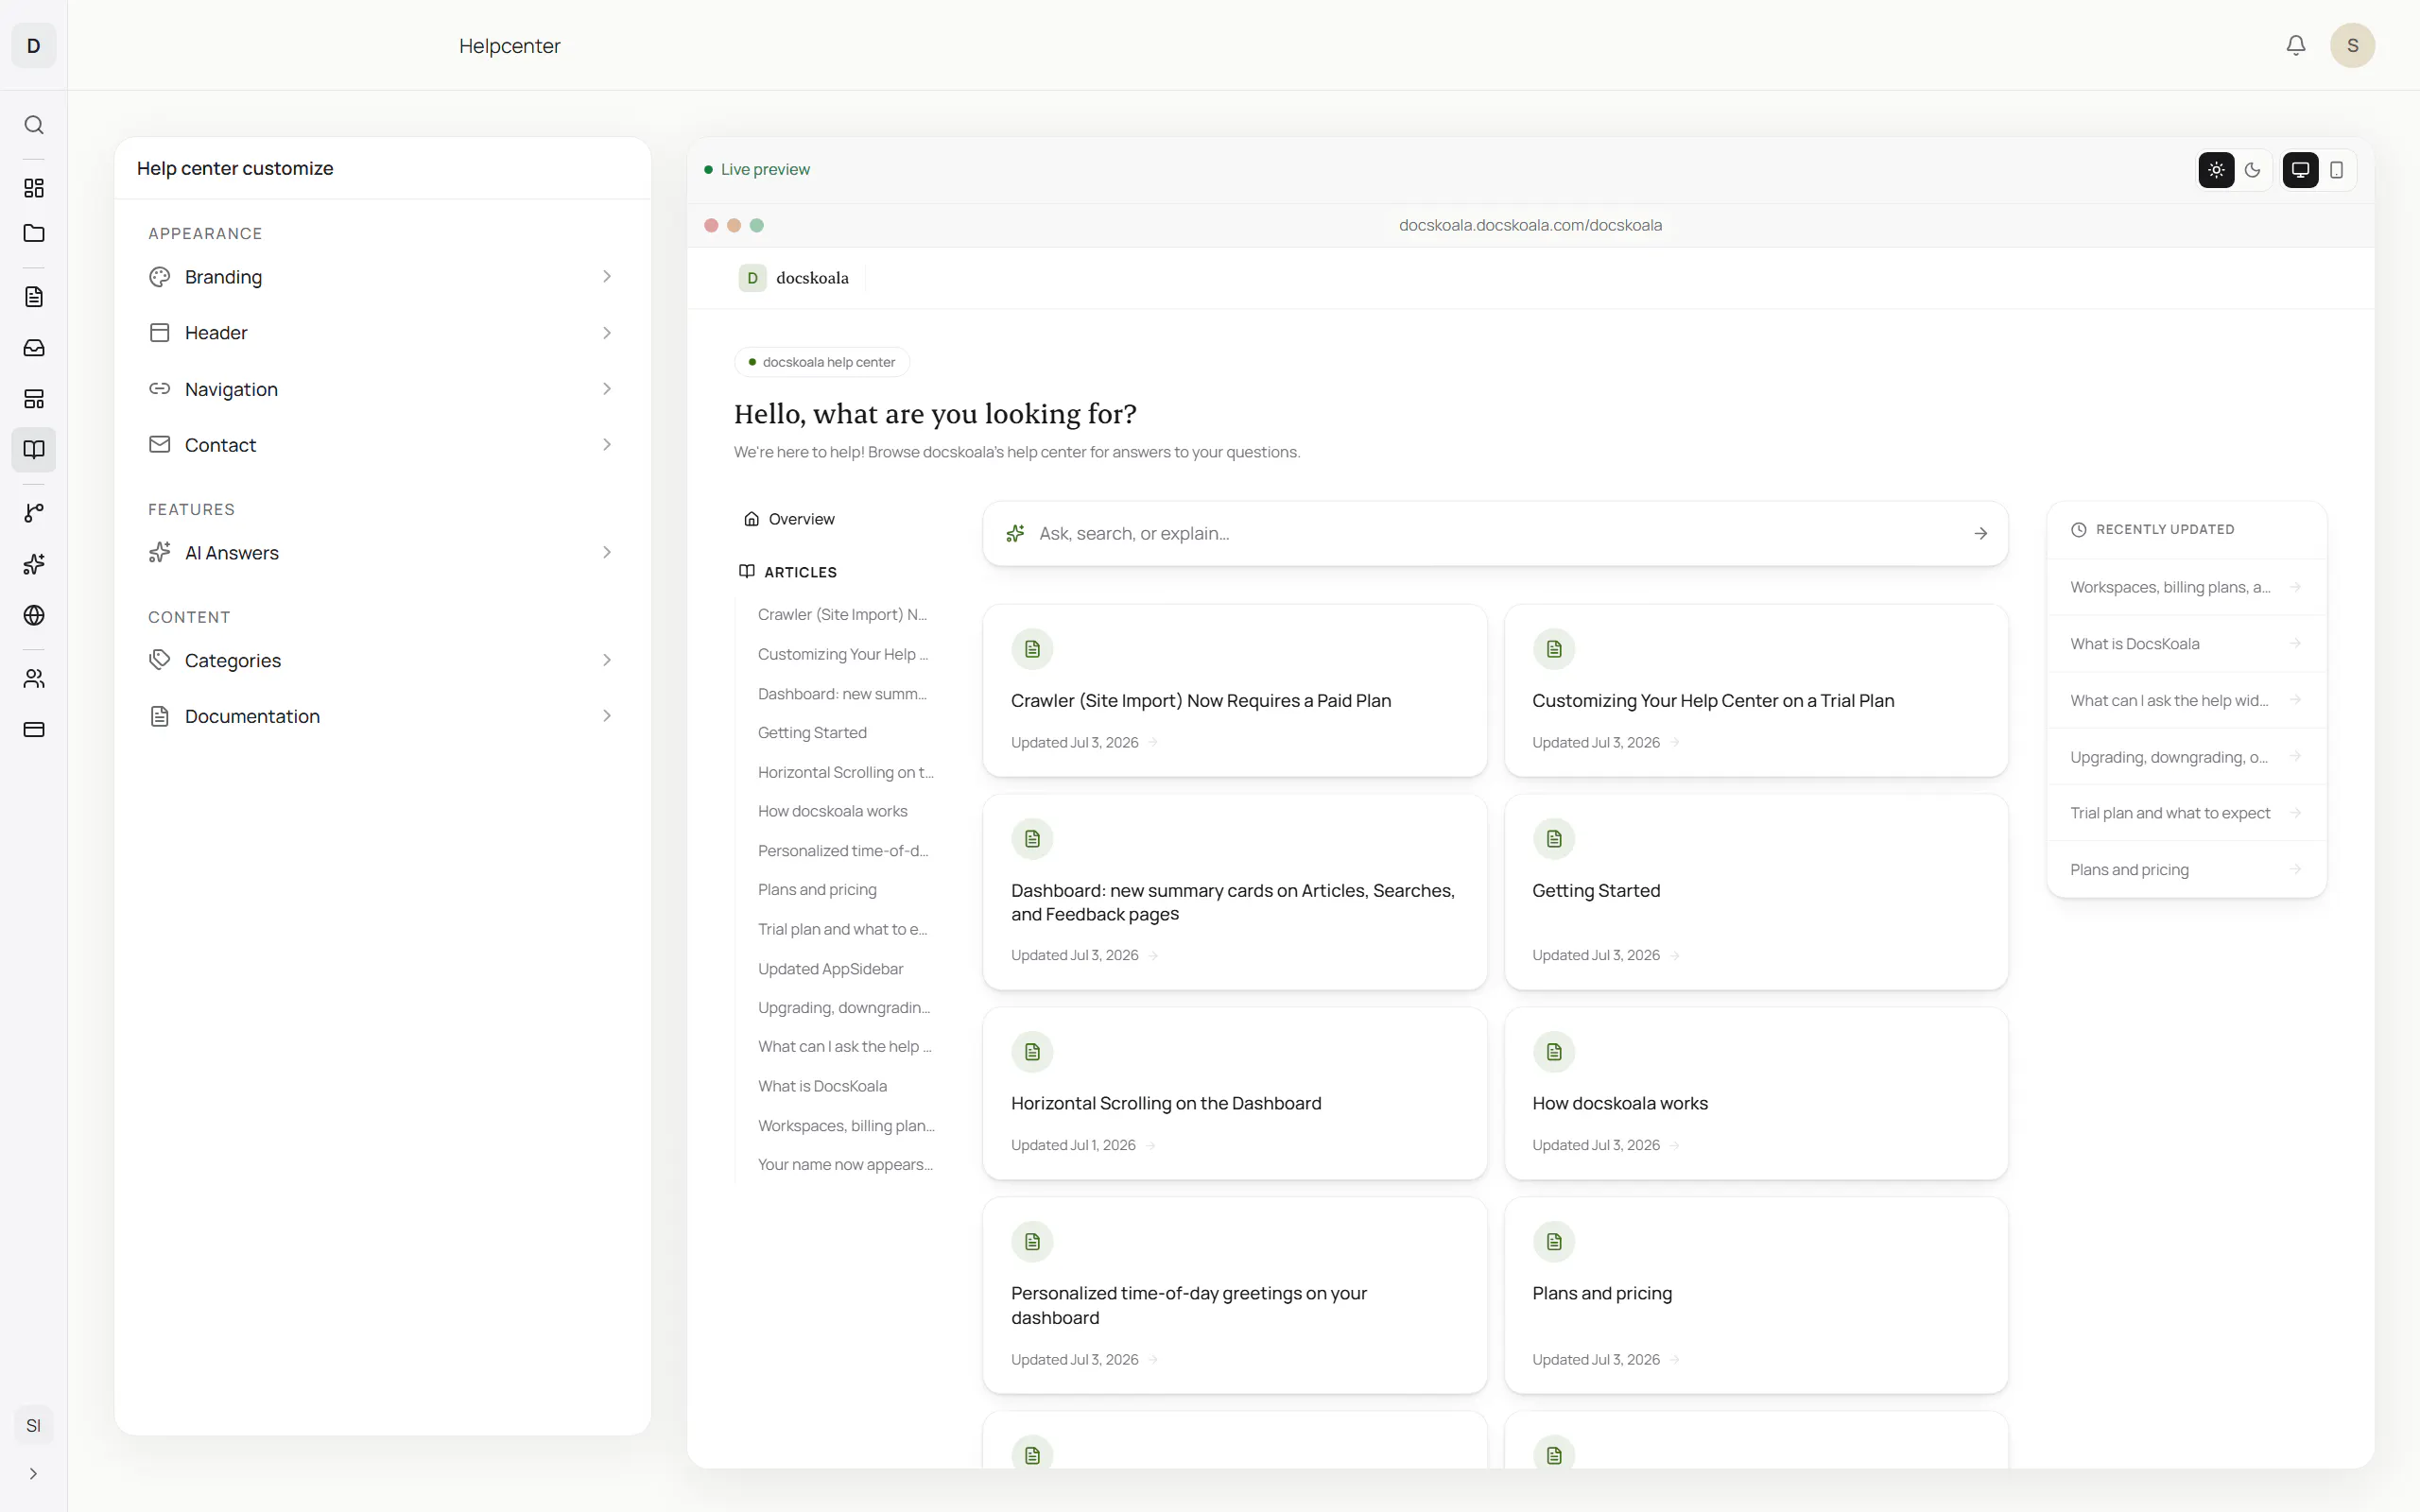Screen dimensions: 2420x1512
Task: Click the D workspace logo at top left
Action: [x=34, y=45]
